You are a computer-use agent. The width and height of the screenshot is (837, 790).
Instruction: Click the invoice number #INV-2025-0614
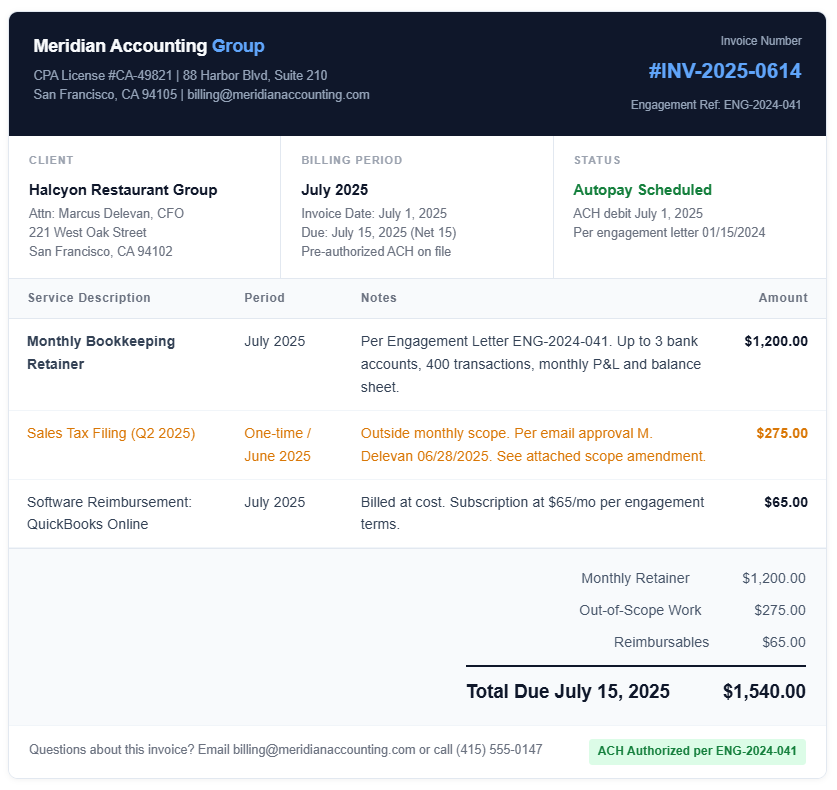(724, 71)
